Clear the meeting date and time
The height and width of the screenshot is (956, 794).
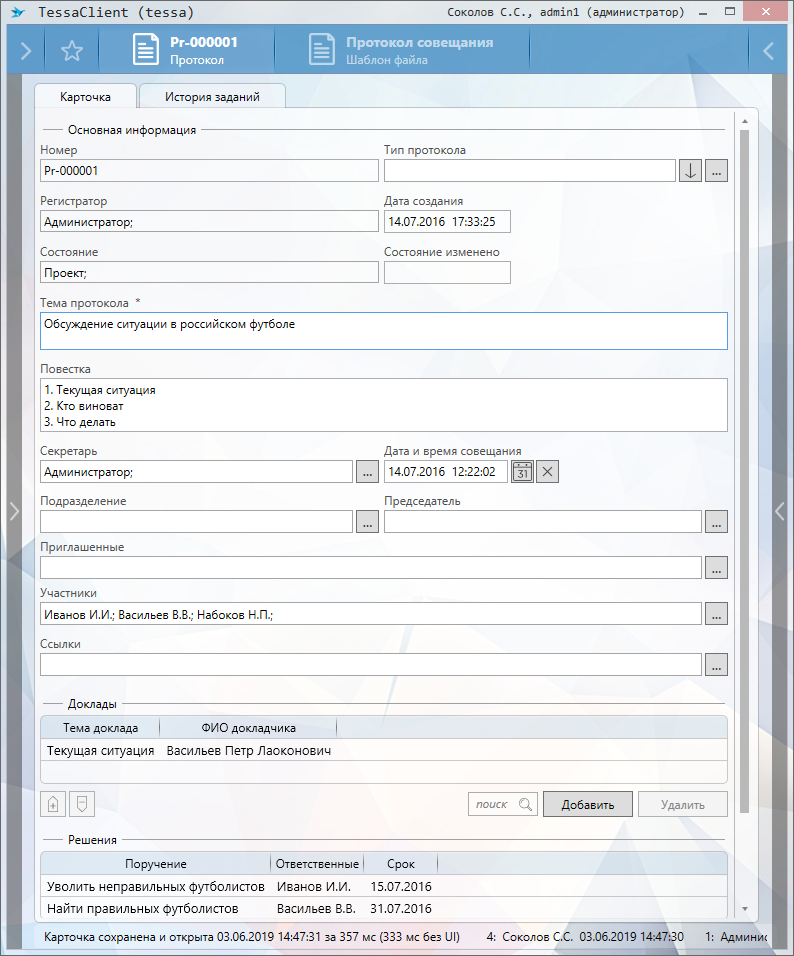point(547,471)
